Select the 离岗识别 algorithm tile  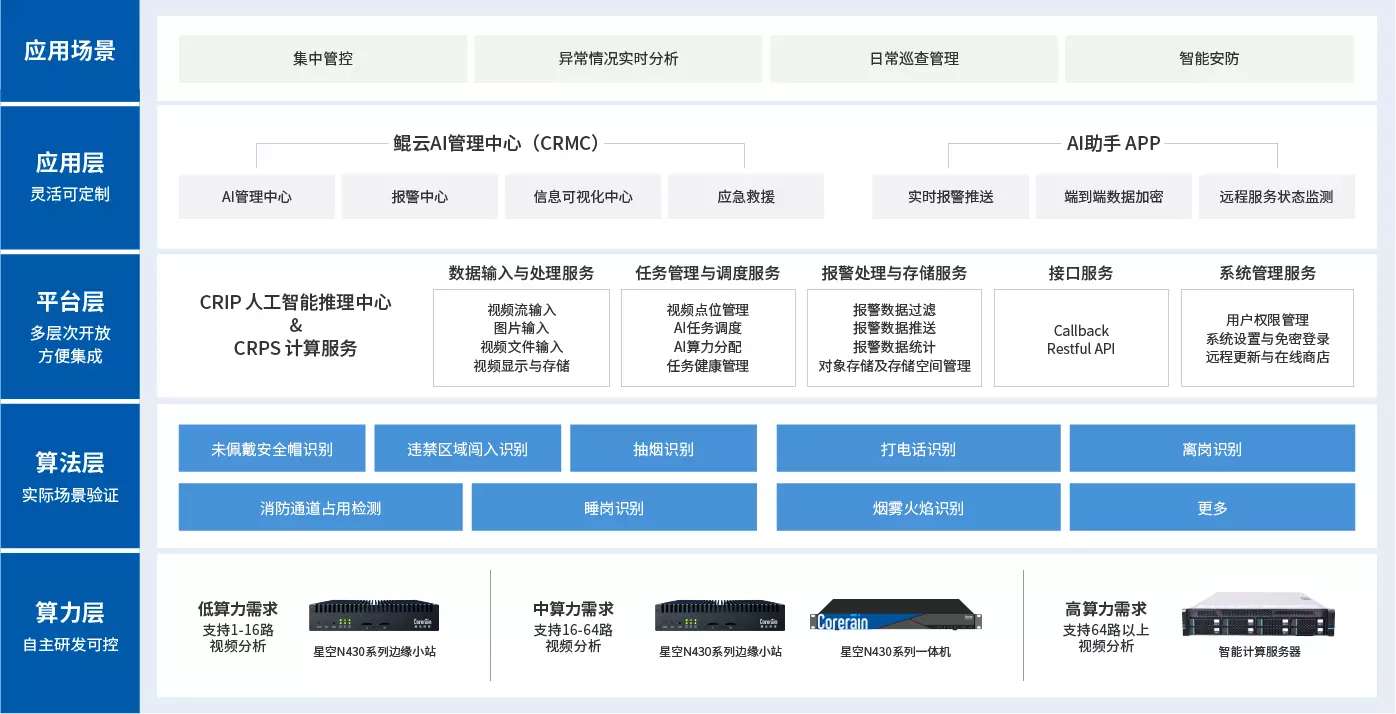coord(1212,449)
